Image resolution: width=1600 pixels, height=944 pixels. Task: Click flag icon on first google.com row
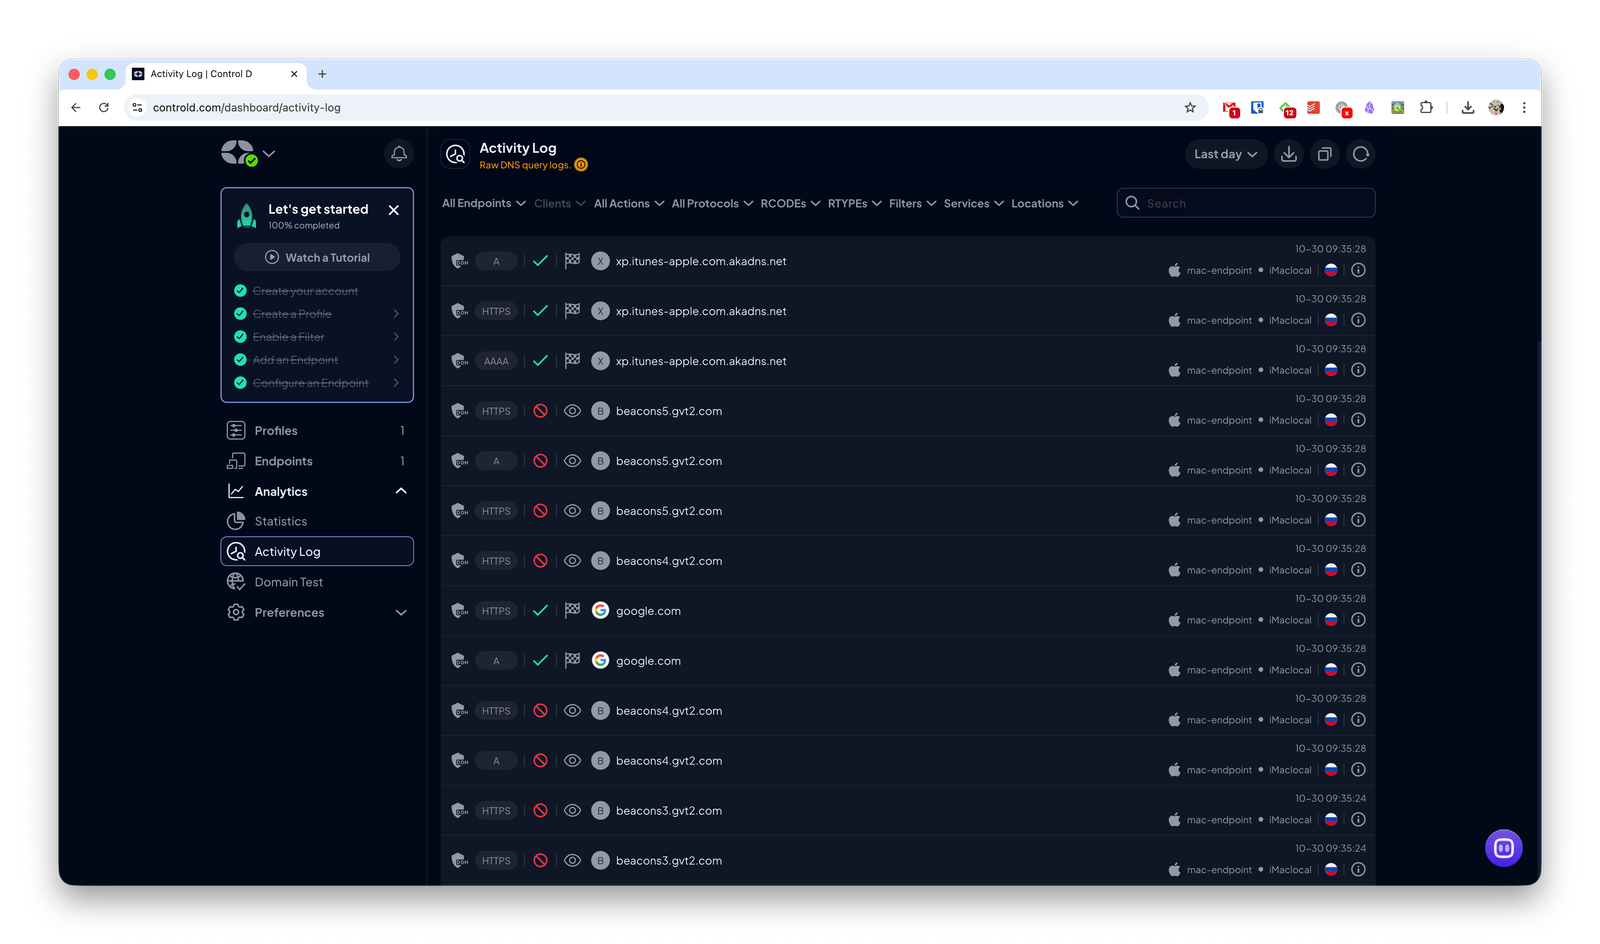click(x=572, y=610)
